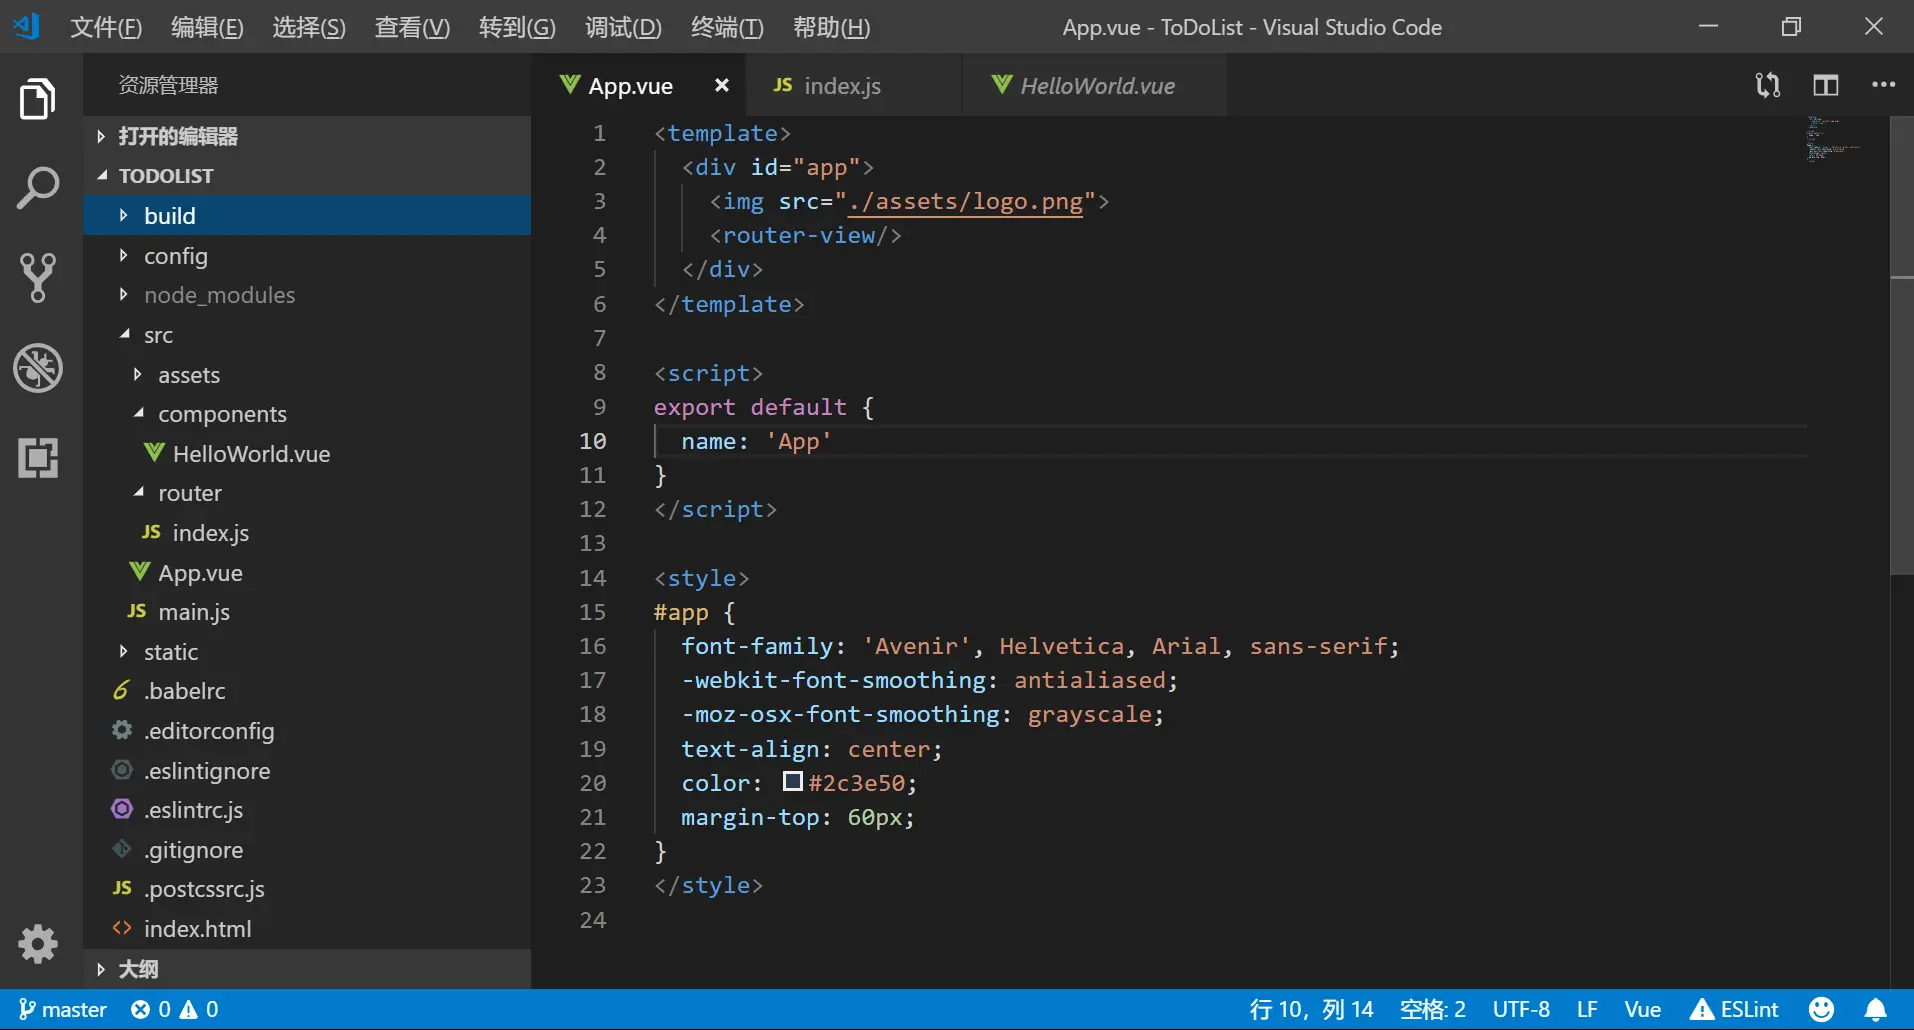
Task: Open the Search view in activity bar
Action: pyautogui.click(x=38, y=188)
